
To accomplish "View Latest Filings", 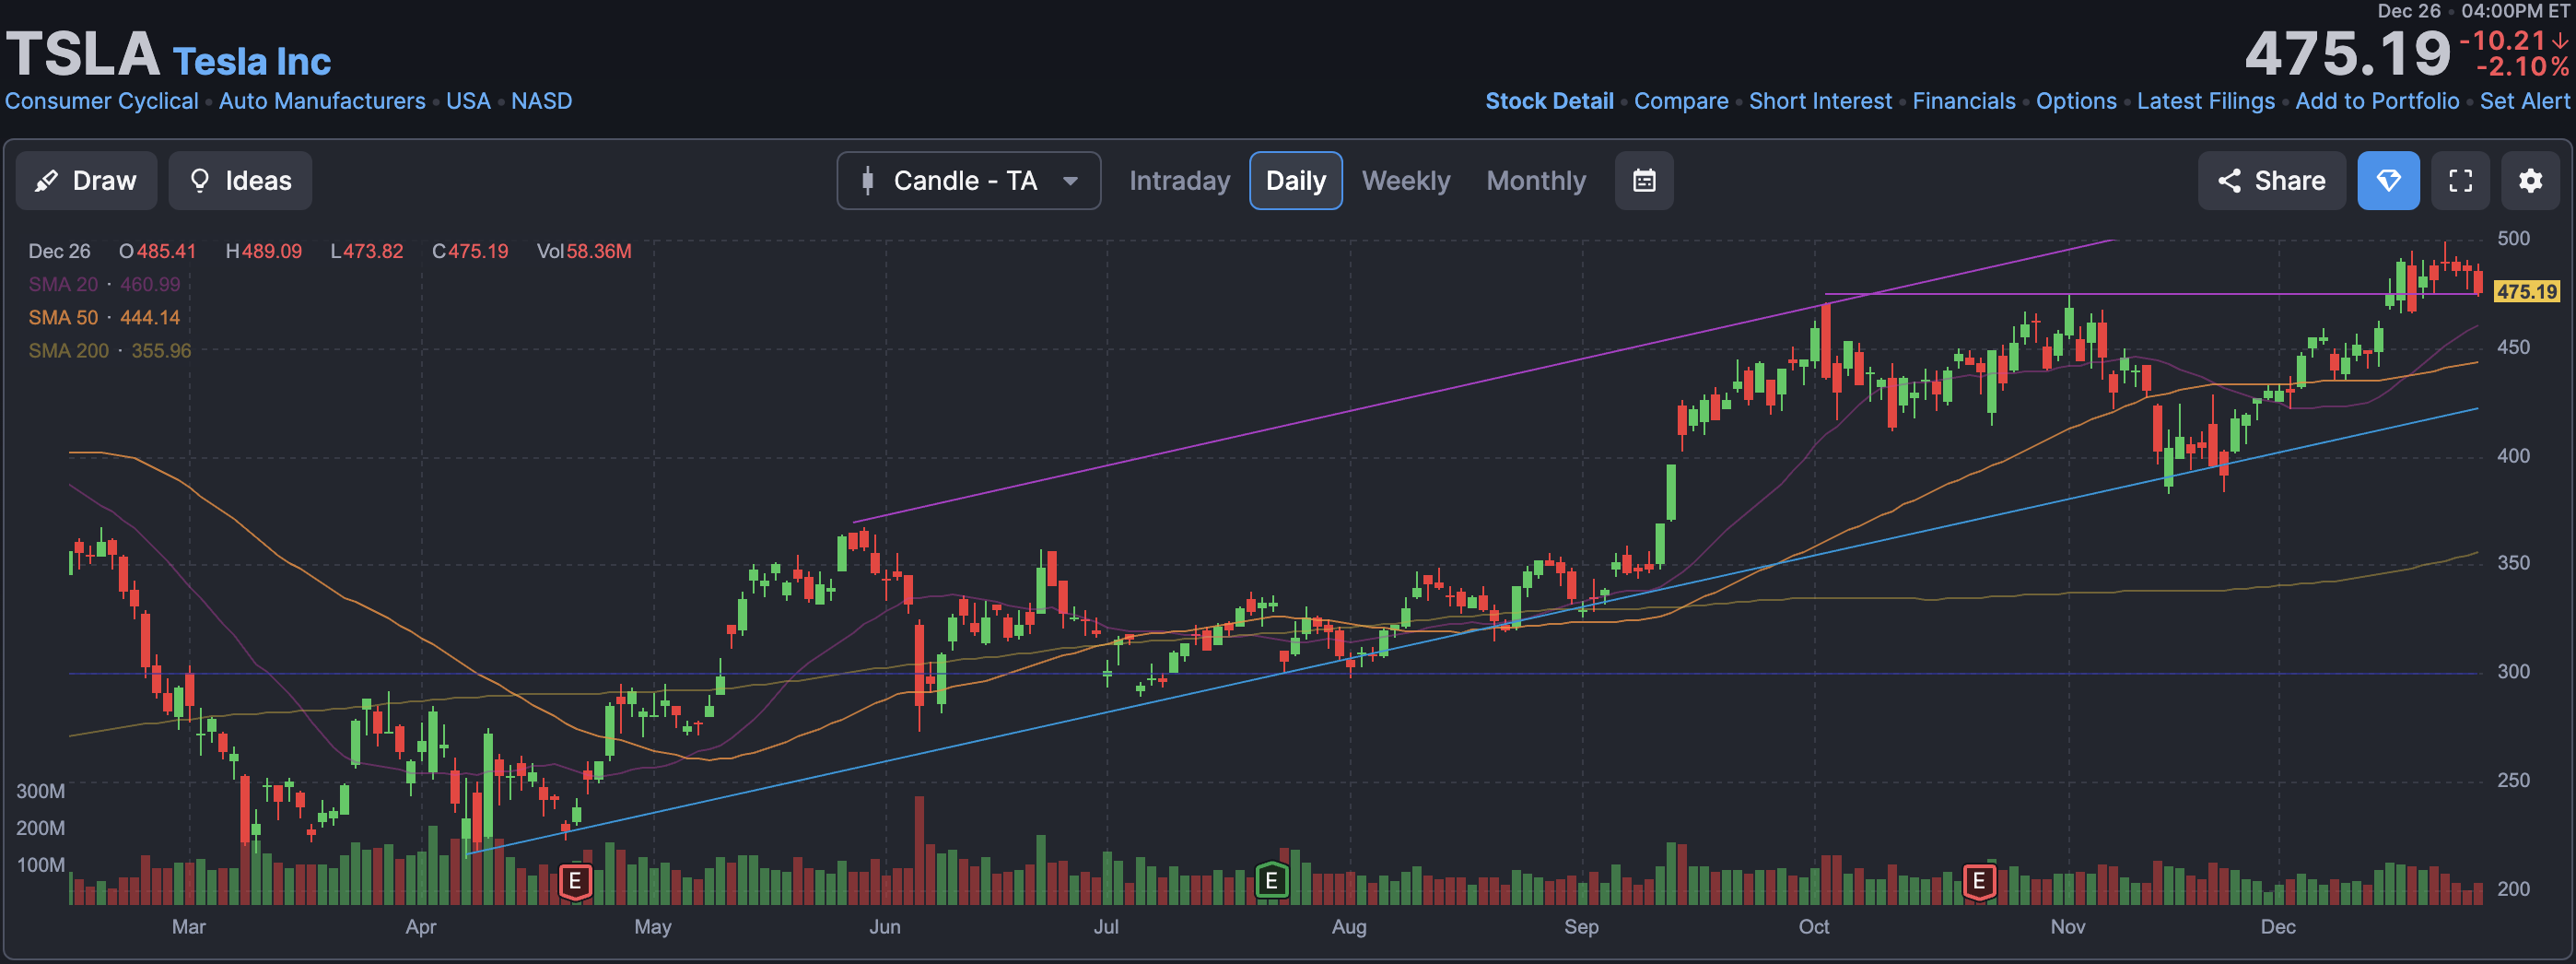I will (x=2206, y=101).
